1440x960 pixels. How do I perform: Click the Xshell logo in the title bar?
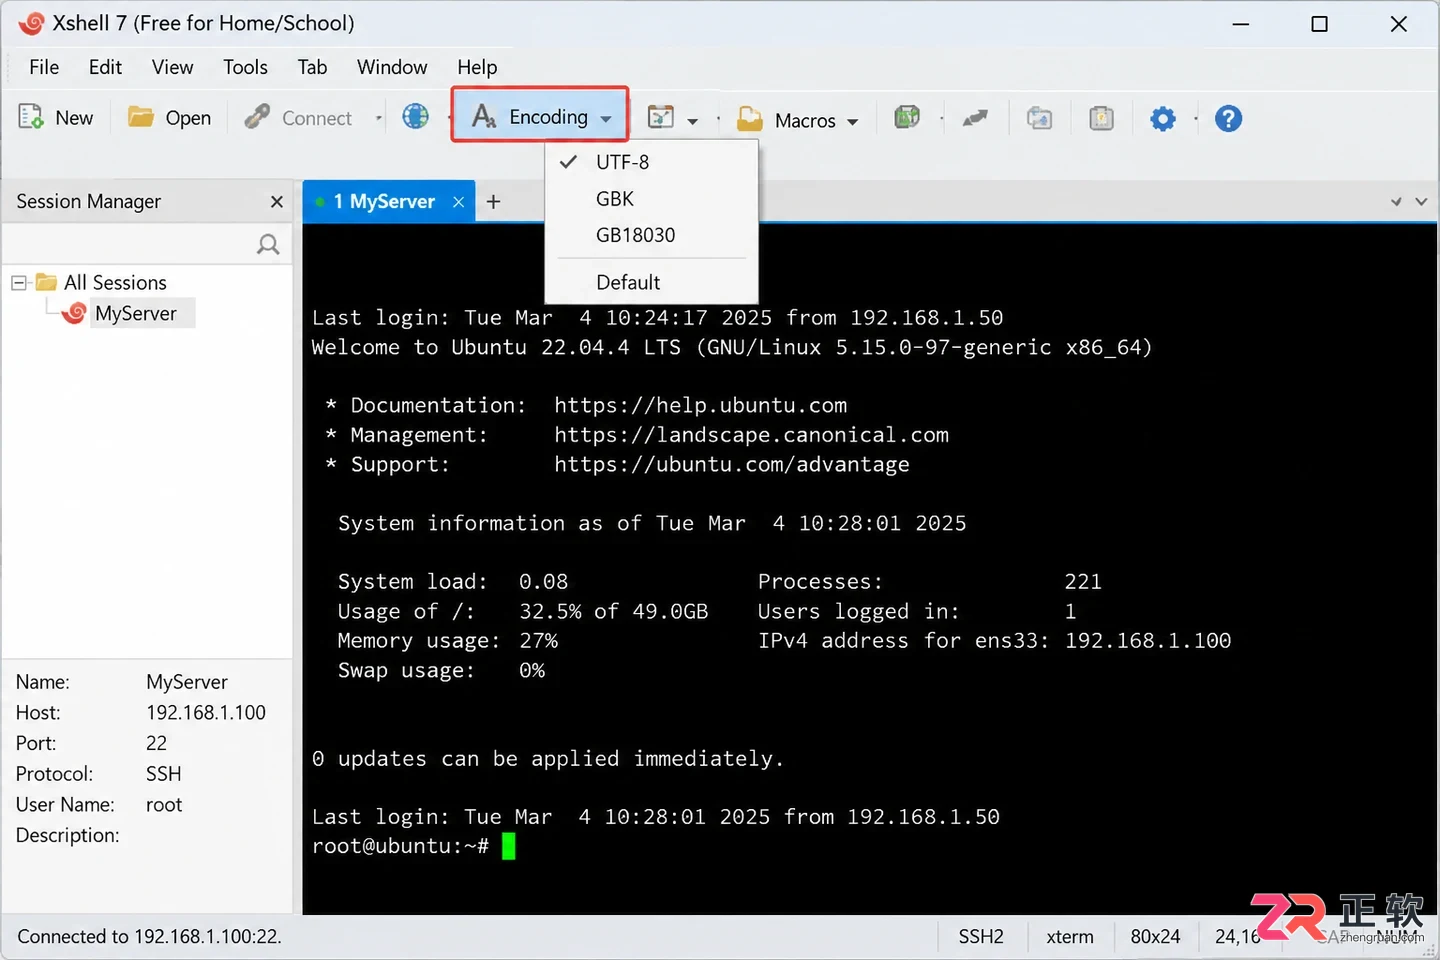coord(31,23)
